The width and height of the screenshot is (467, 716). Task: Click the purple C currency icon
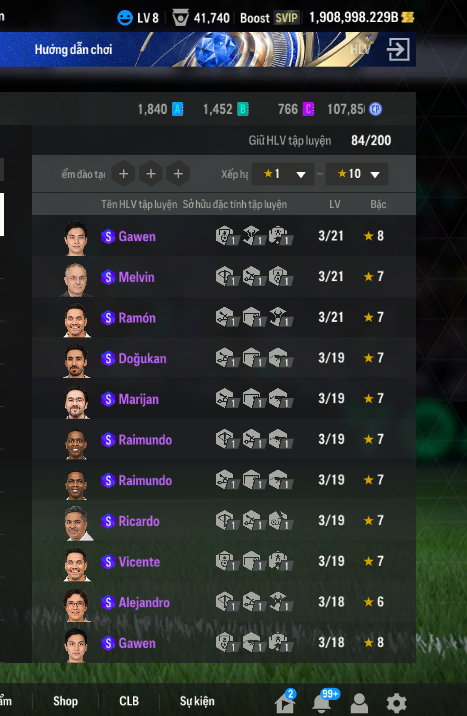tap(309, 109)
